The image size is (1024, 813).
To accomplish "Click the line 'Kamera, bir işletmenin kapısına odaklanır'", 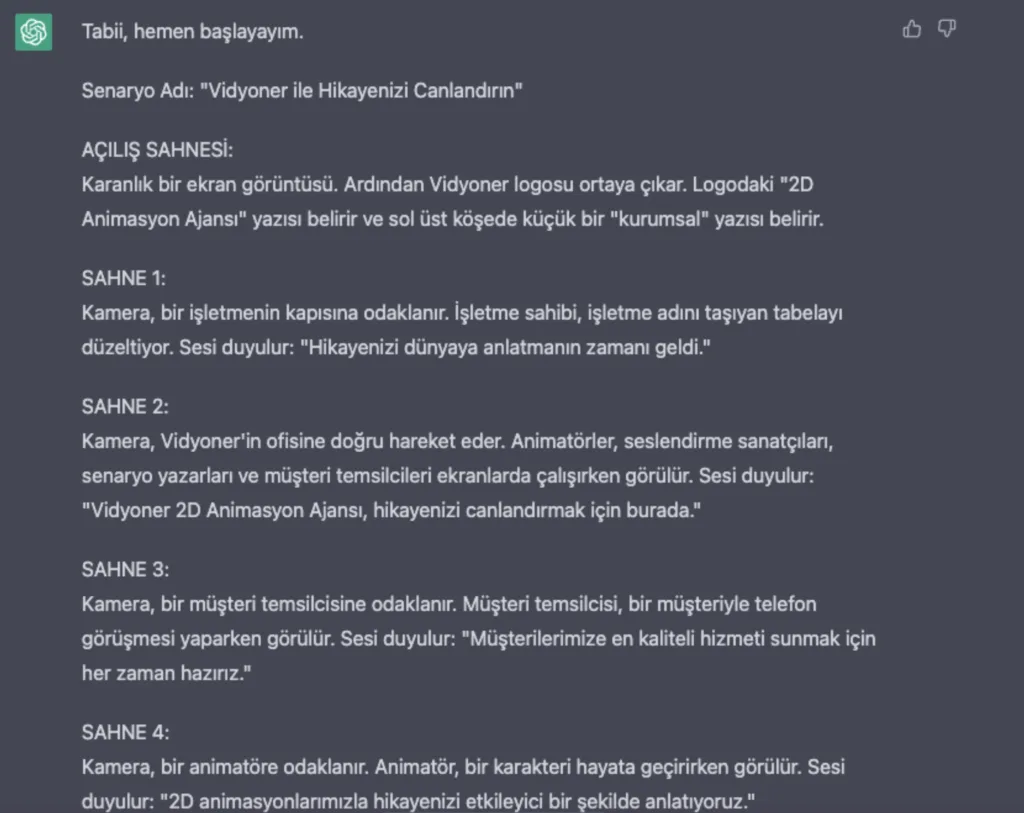I will click(x=462, y=313).
